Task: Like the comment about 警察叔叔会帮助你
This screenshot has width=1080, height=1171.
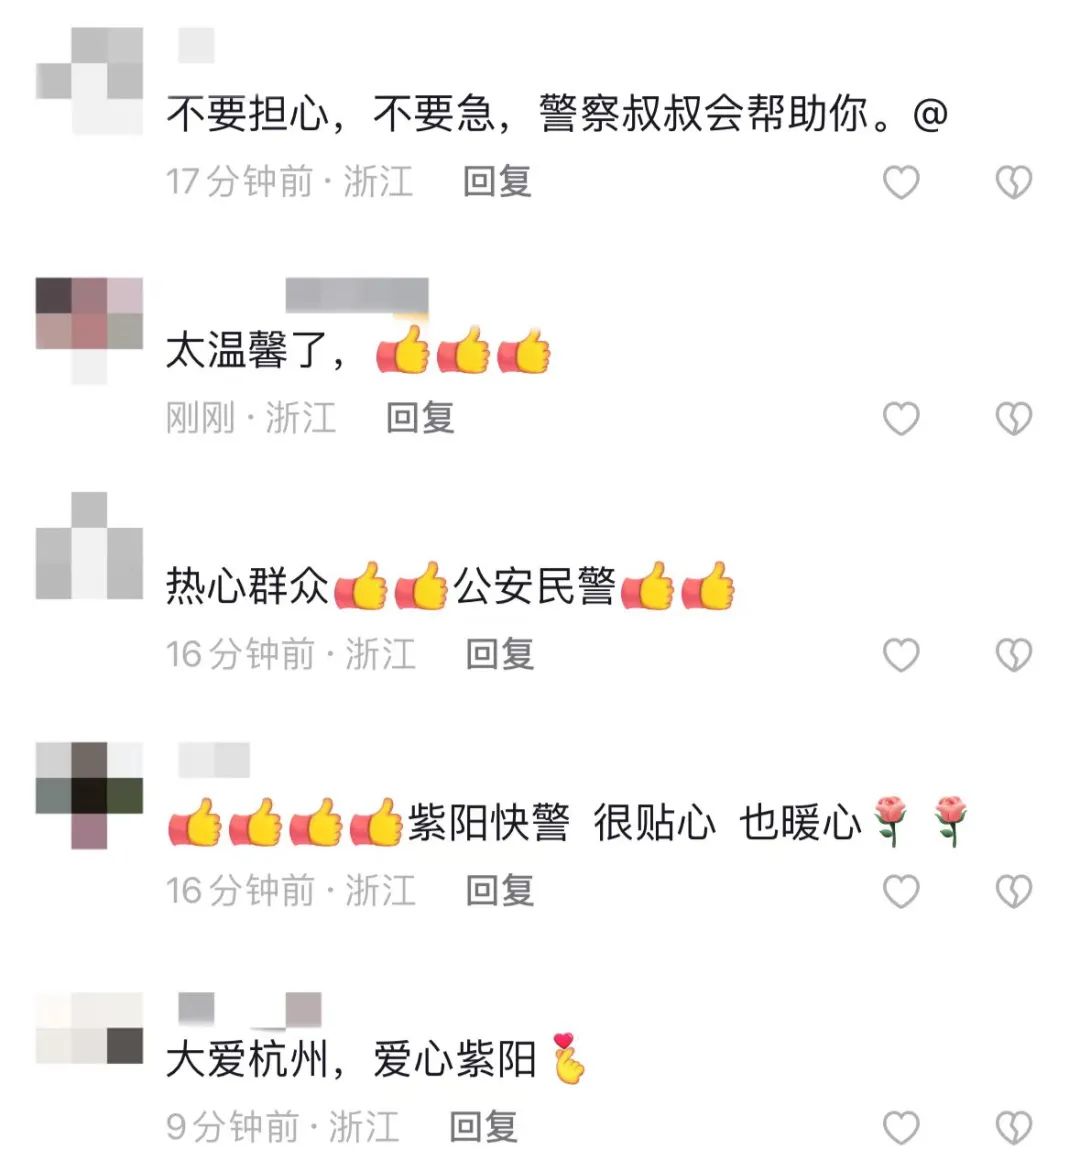Action: pos(901,182)
